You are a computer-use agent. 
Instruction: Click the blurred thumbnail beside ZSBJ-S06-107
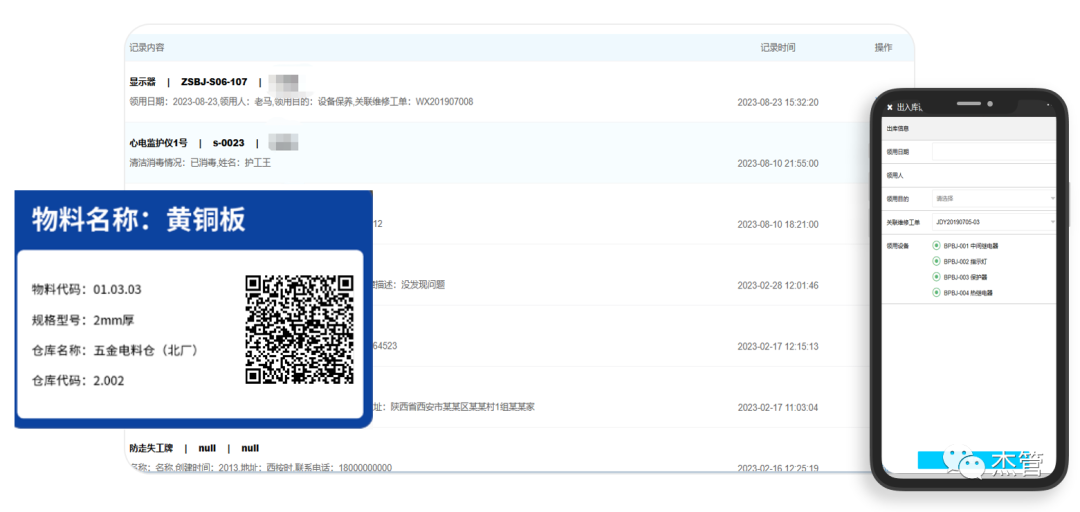[x=284, y=82]
